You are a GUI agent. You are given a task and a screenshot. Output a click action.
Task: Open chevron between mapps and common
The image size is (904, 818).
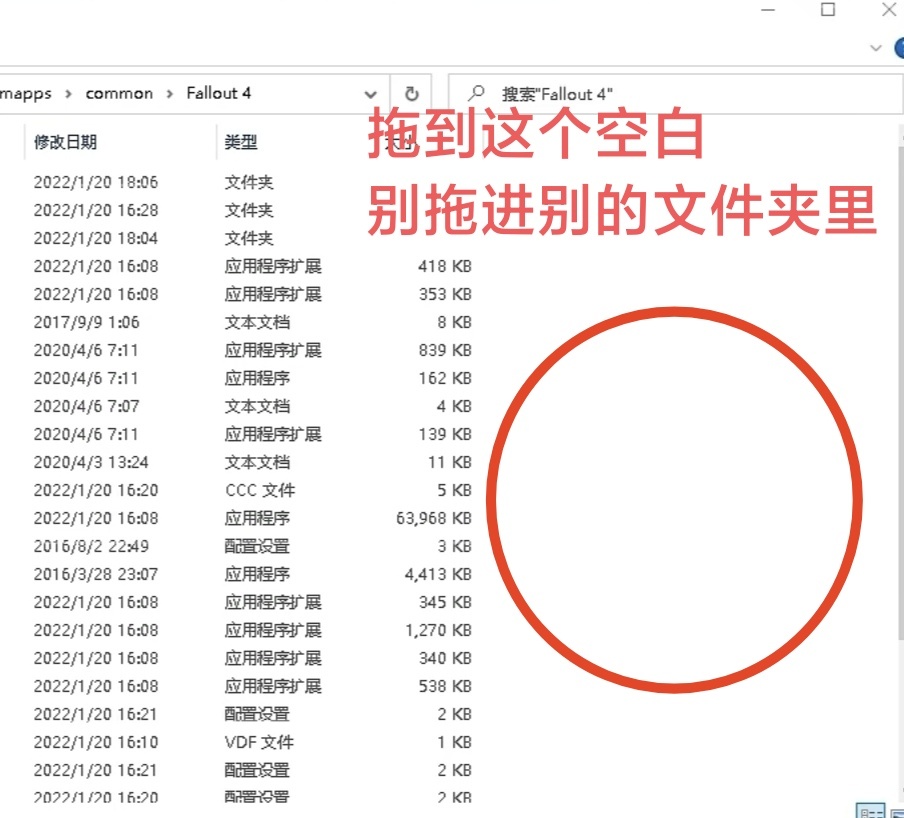pyautogui.click(x=68, y=94)
